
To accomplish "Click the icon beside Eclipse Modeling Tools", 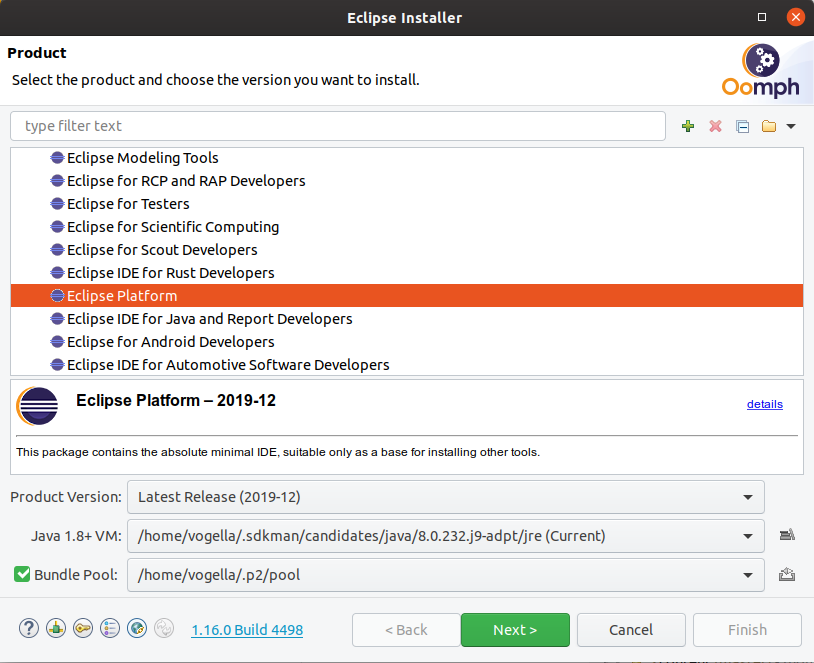I will point(57,157).
